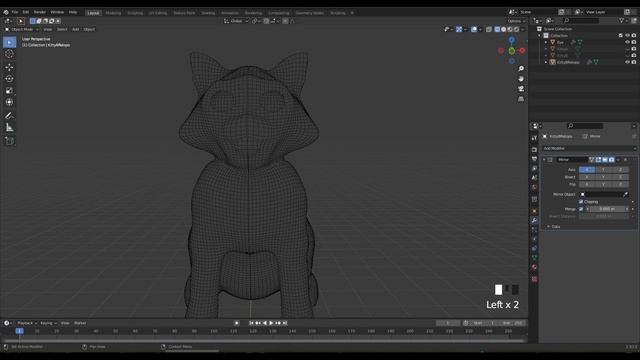Click the viewport zoom magnifier icon
640x360 pixels.
tap(521, 69)
